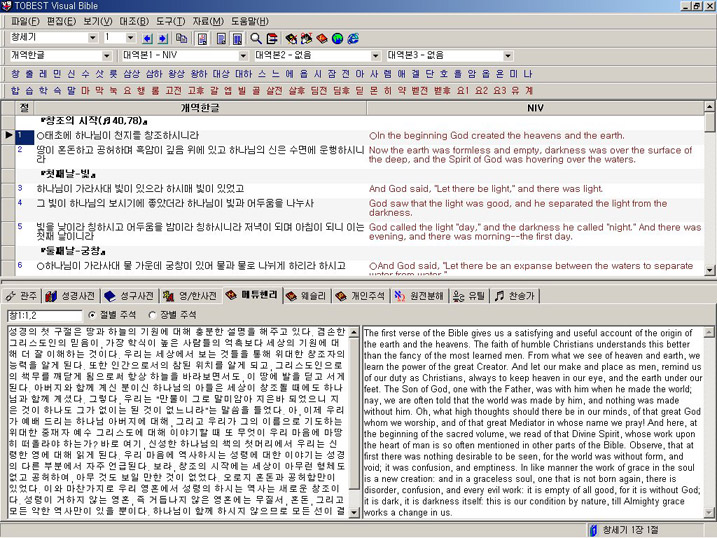Image resolution: width=717 pixels, height=538 pixels.
Task: Open the 편집(E) menu
Action: click(61, 21)
